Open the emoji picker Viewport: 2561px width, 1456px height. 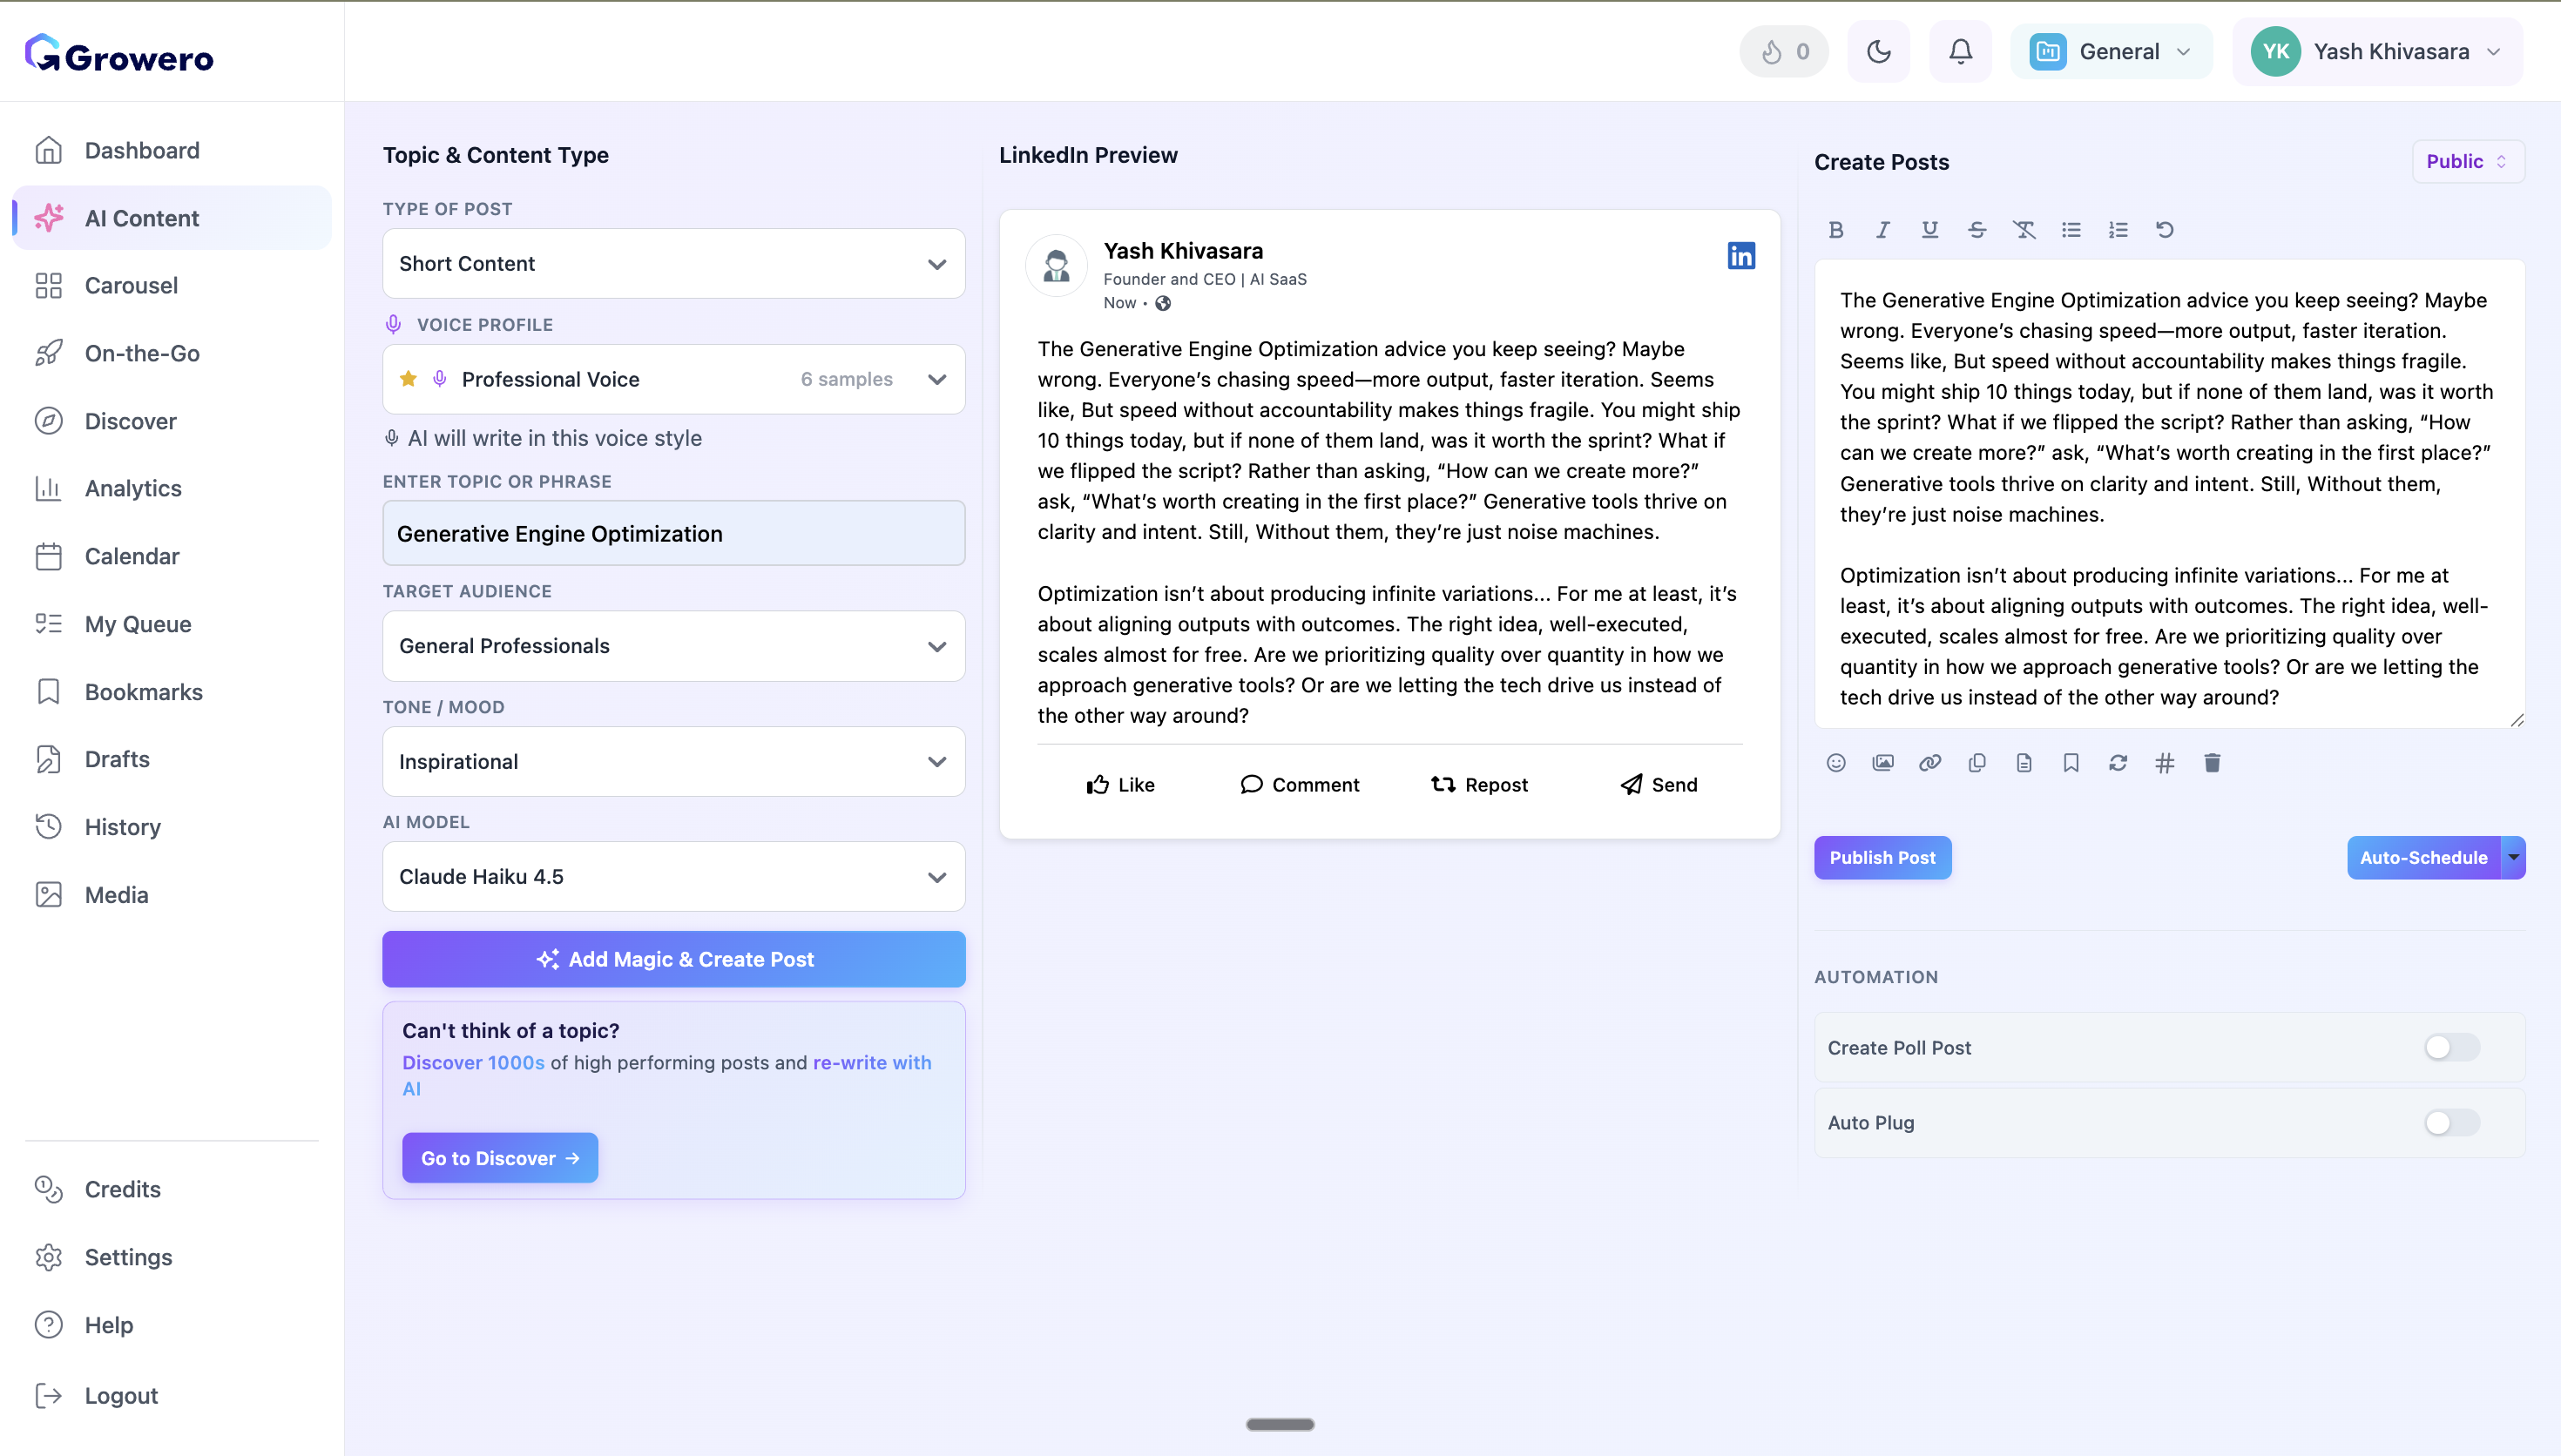[x=1836, y=762]
